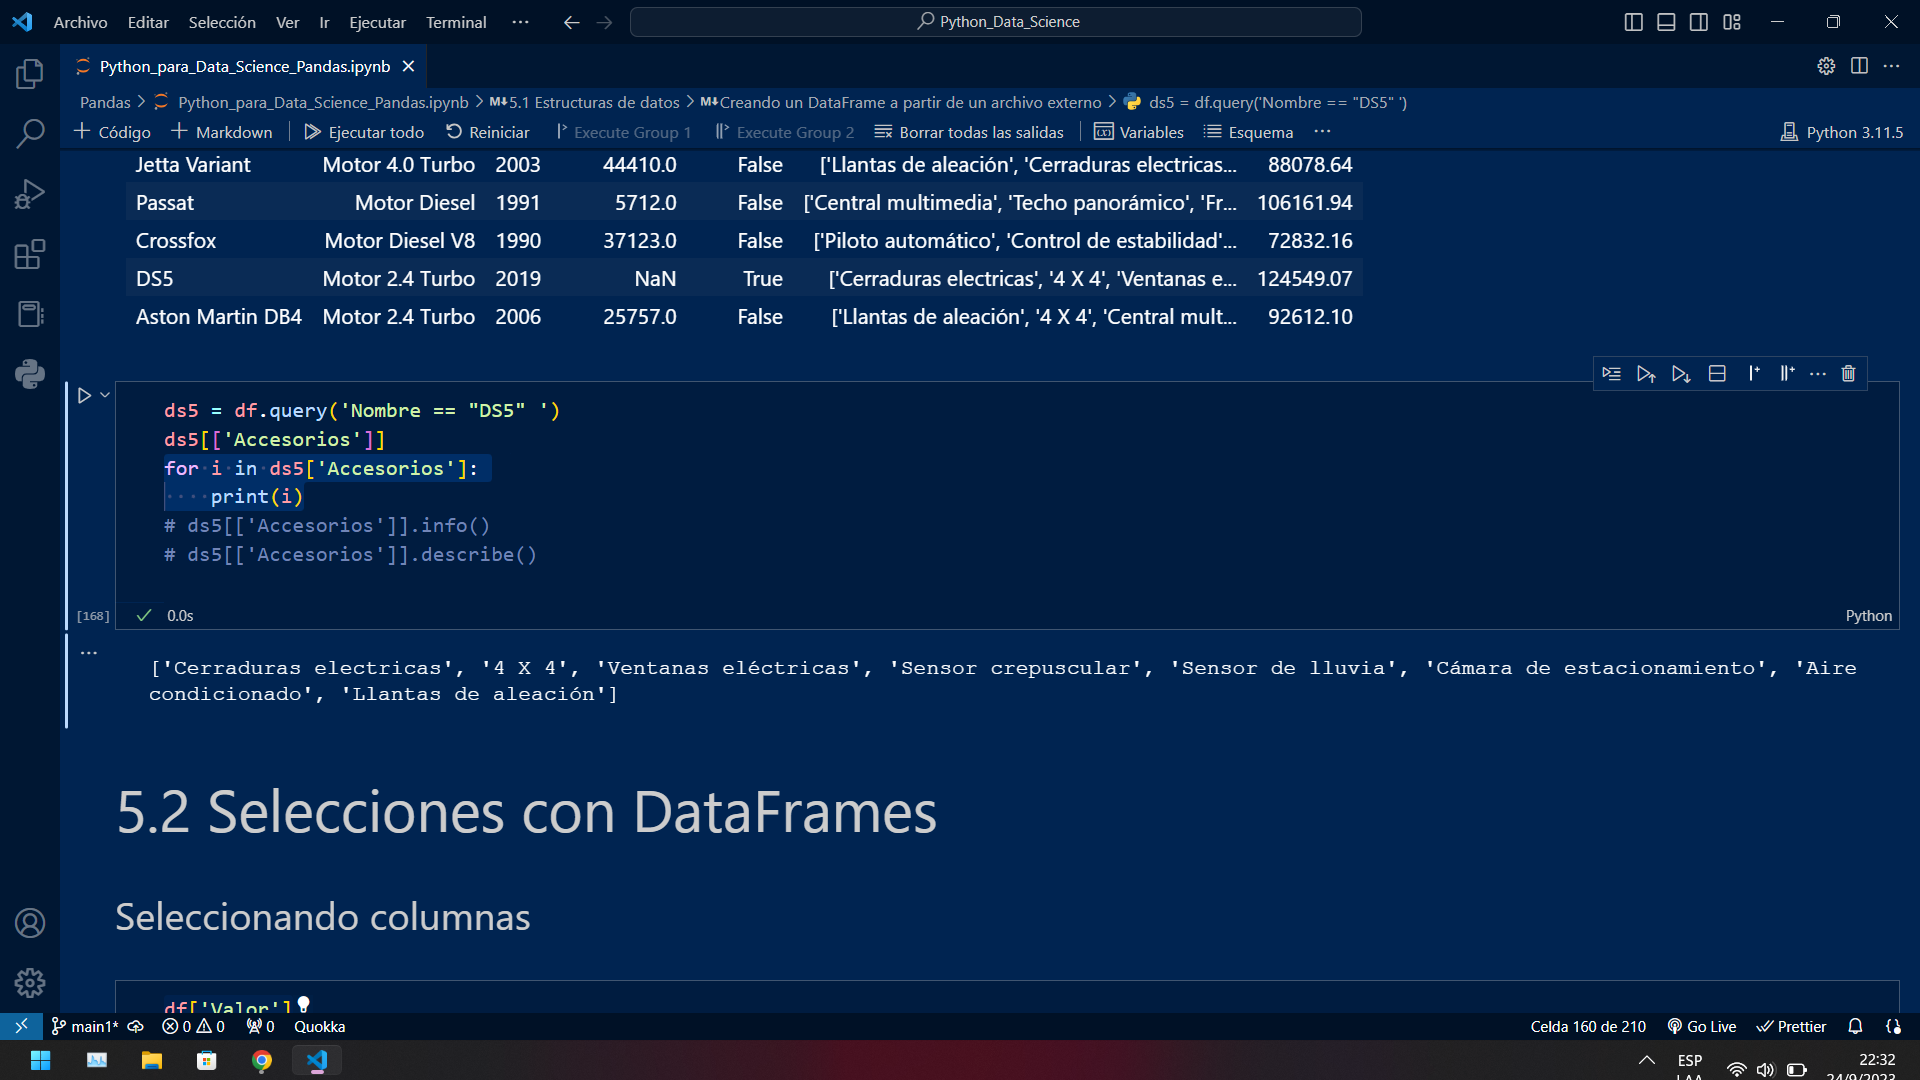This screenshot has width=1920, height=1080.
Task: Open the Variables viewer
Action: pos(1139,132)
